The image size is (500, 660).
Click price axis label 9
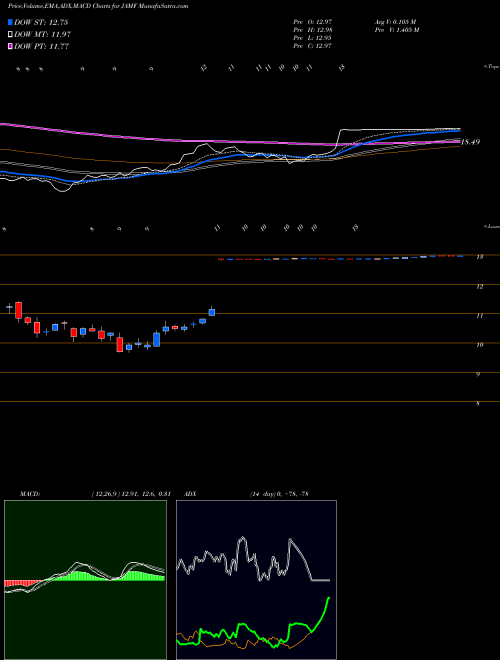pos(478,374)
